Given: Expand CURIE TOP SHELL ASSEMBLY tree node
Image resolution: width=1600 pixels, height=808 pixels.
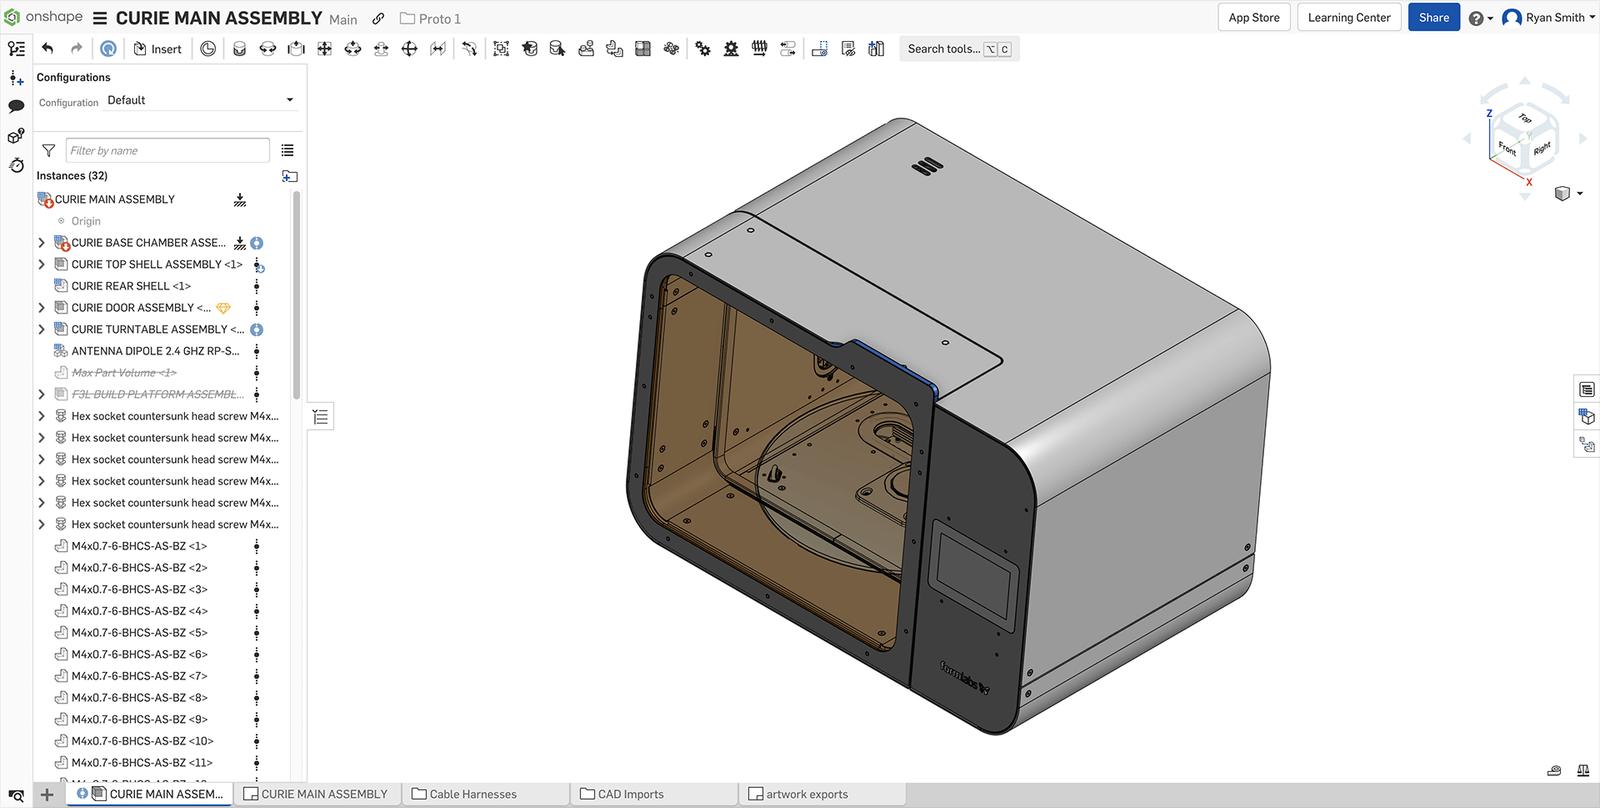Looking at the screenshot, I should (x=41, y=264).
